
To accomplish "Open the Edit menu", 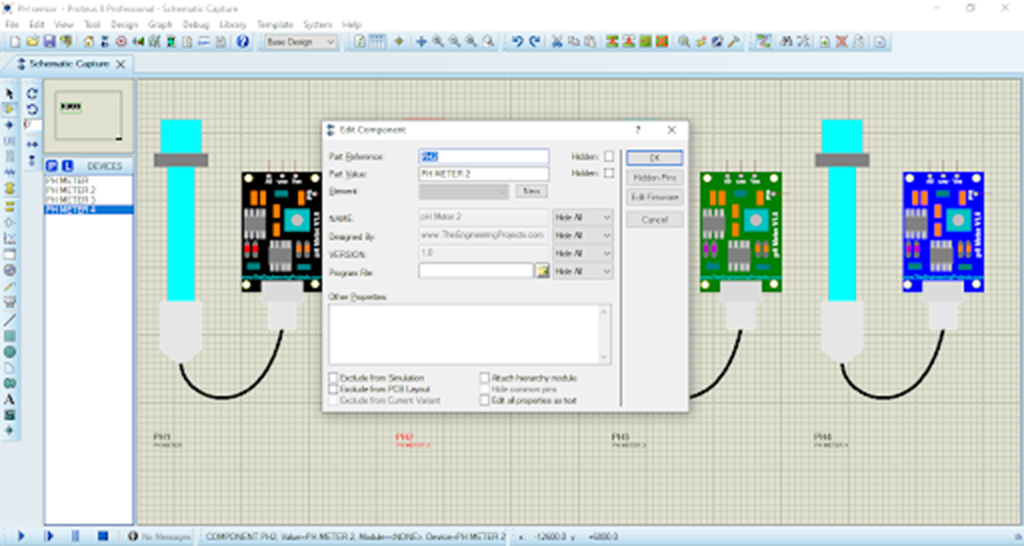I will [37, 24].
